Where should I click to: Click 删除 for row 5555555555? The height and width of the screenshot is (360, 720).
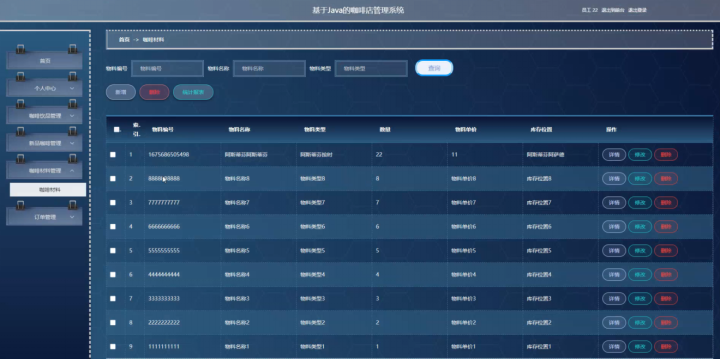[x=666, y=251]
